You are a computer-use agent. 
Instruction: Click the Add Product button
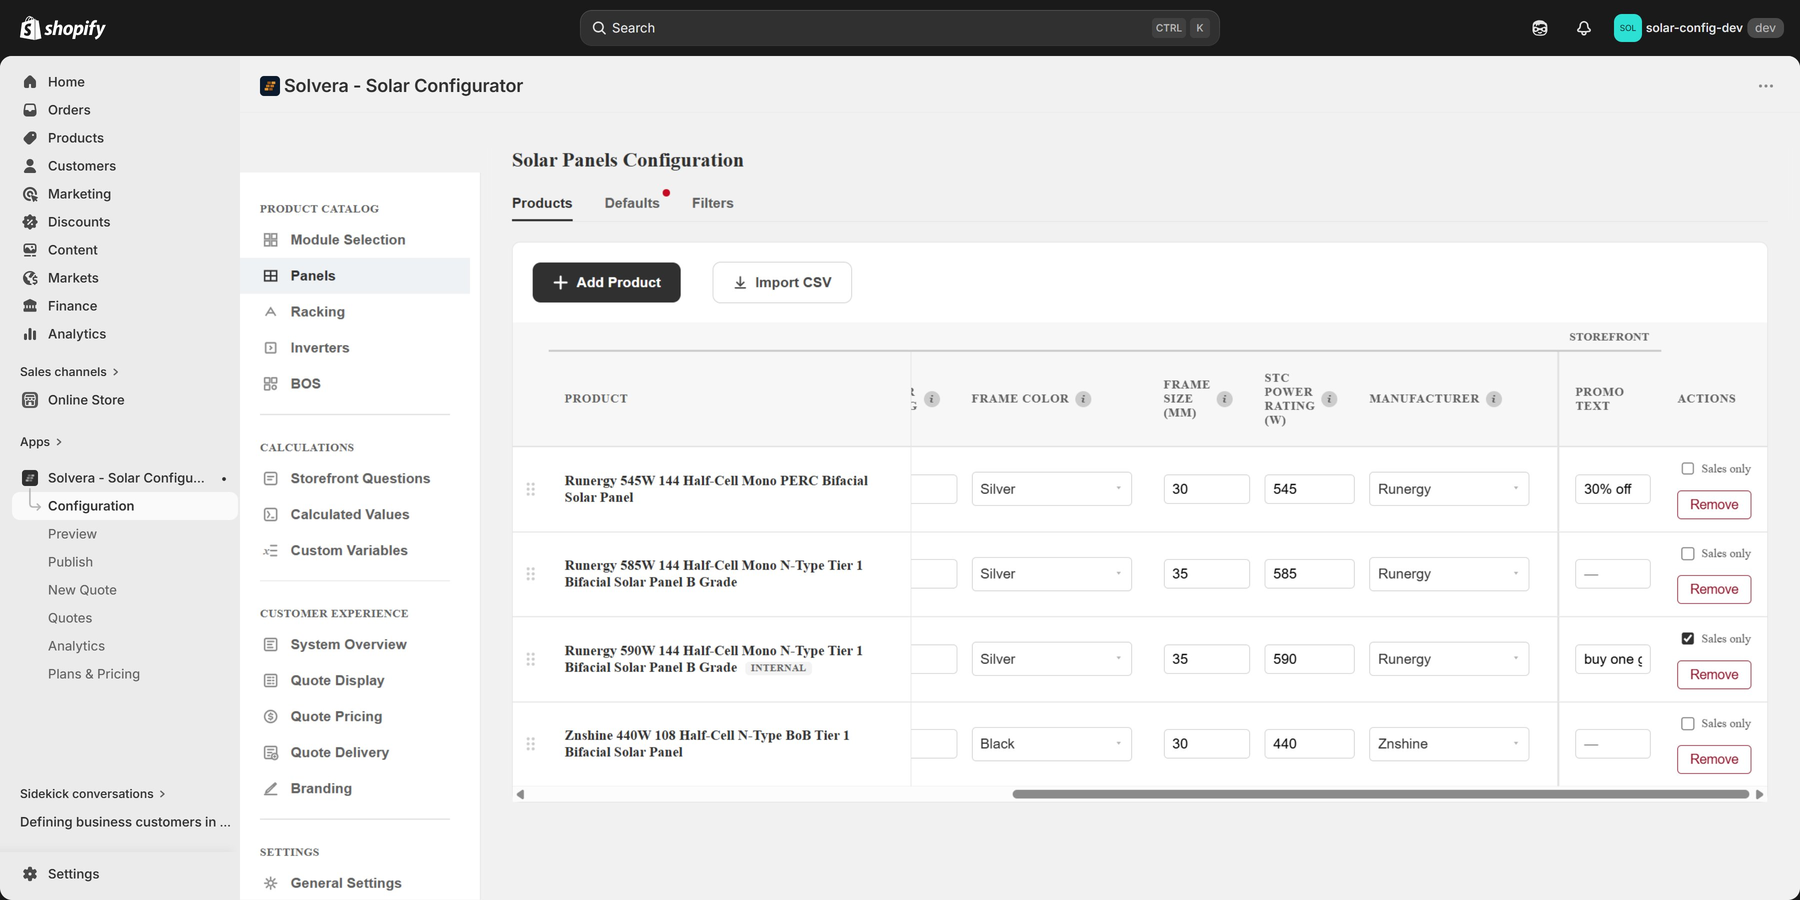pyautogui.click(x=606, y=283)
